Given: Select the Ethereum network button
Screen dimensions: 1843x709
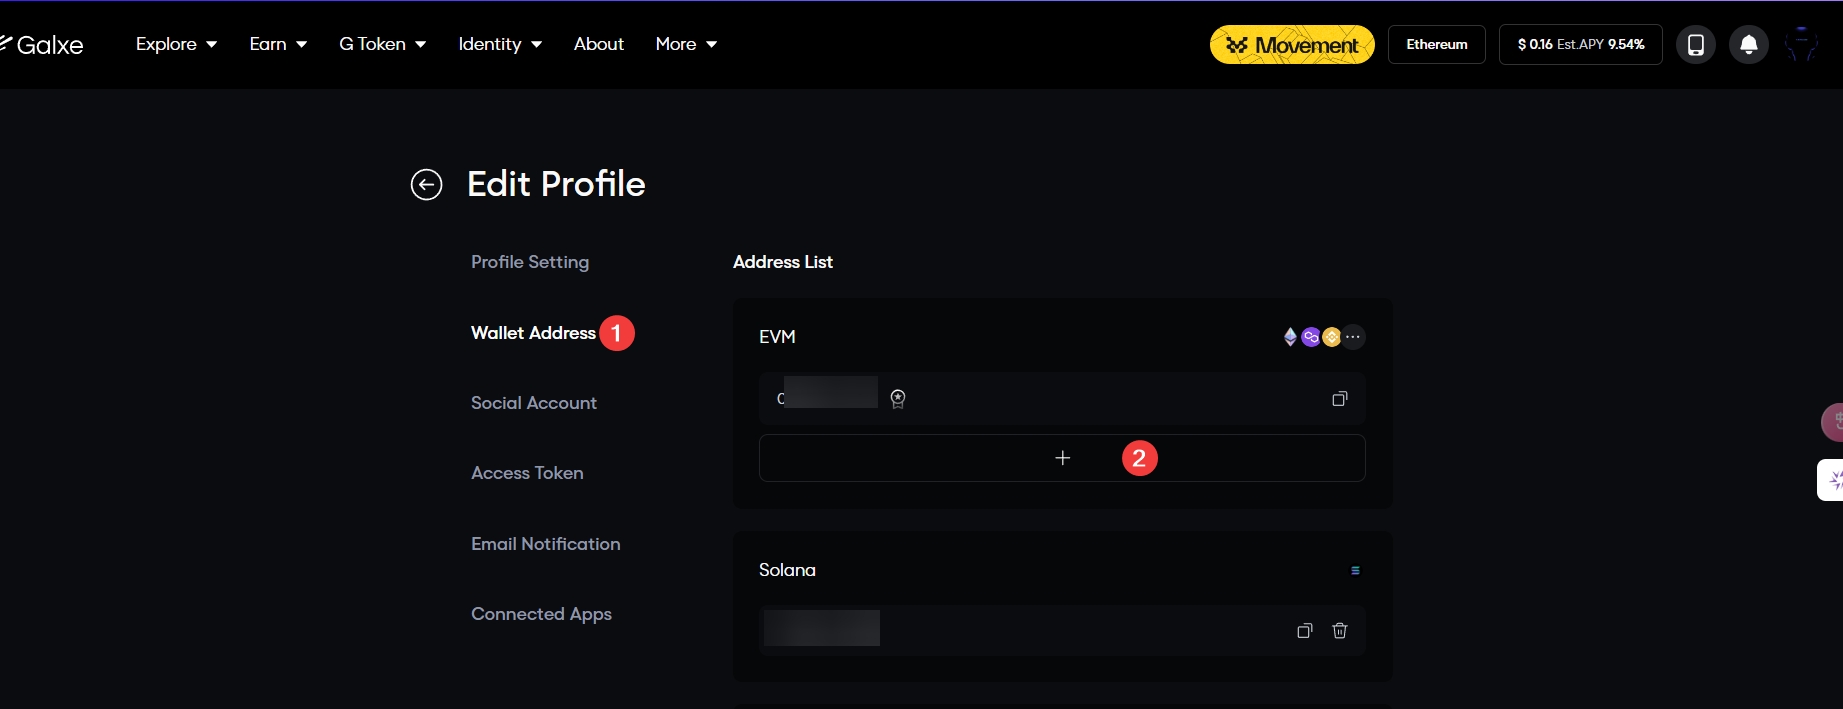Looking at the screenshot, I should click(1436, 45).
